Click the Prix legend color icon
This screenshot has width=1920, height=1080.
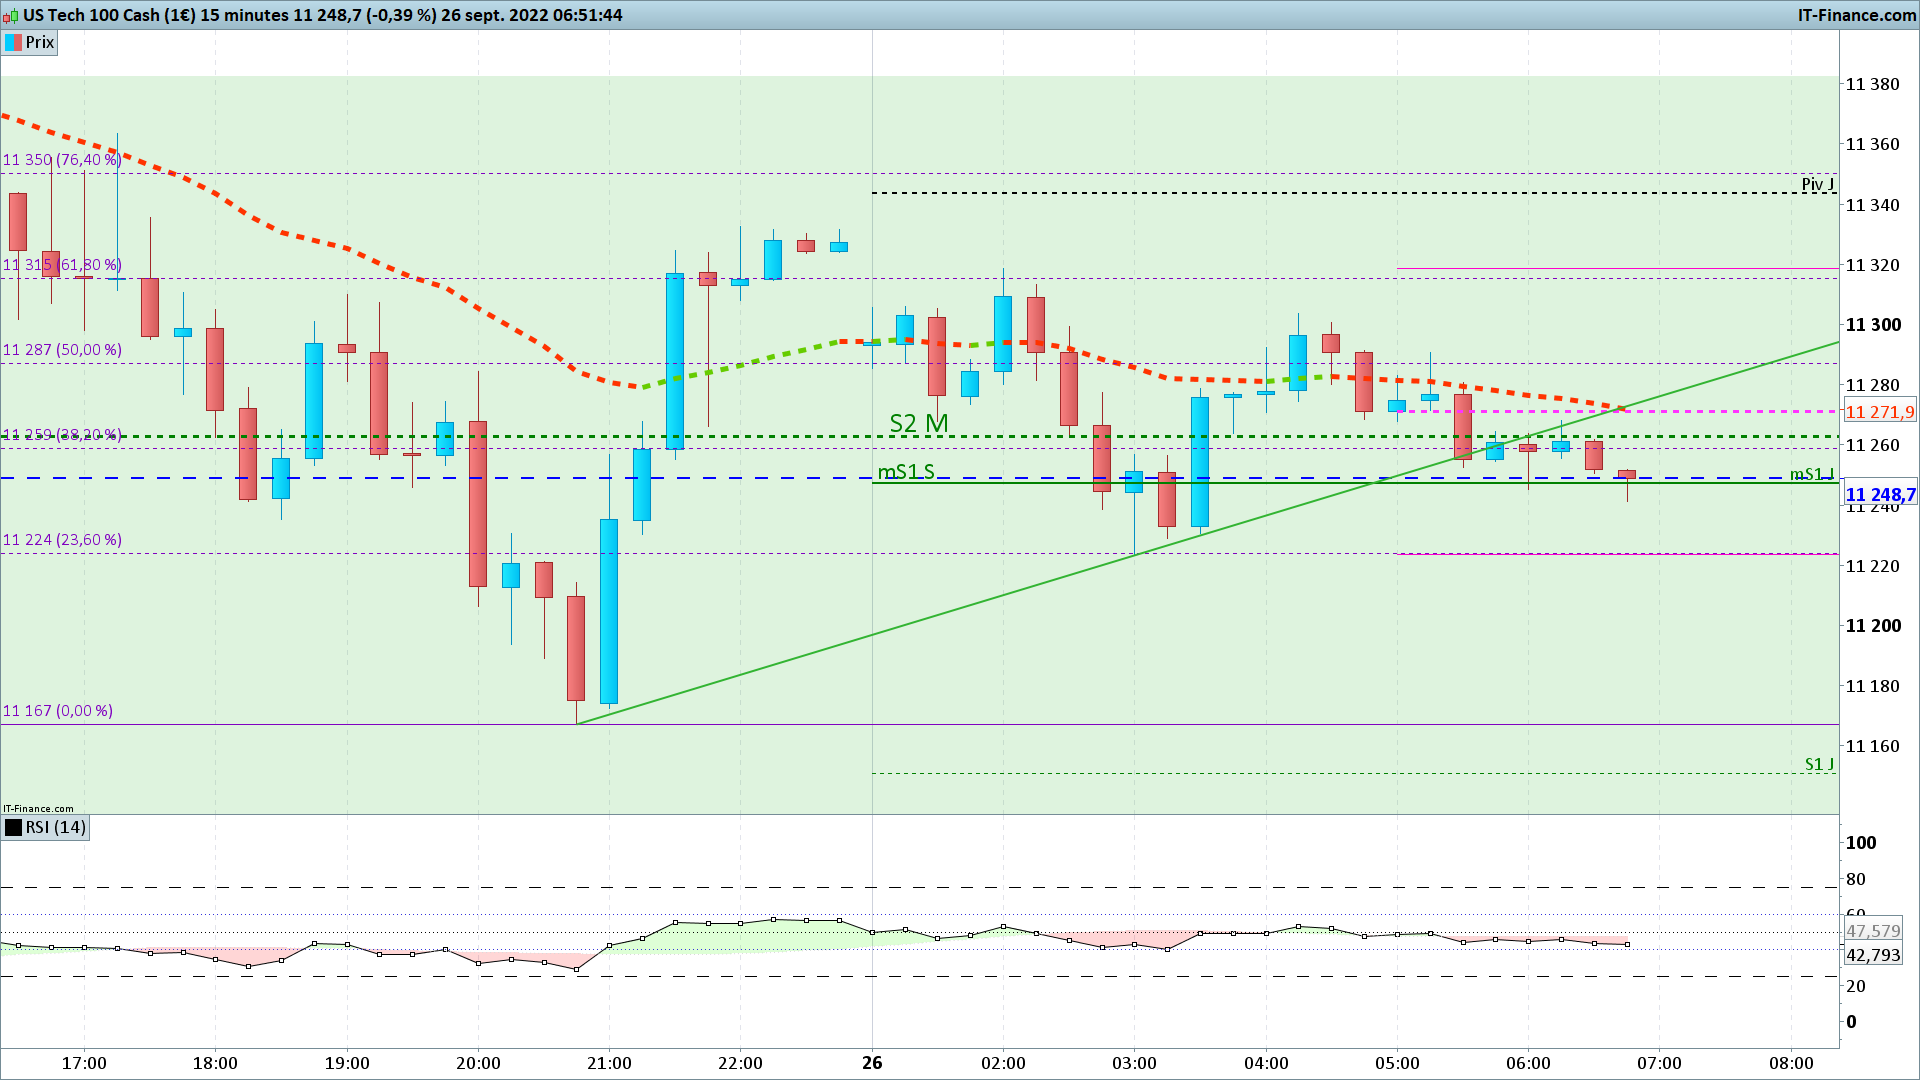coord(13,42)
